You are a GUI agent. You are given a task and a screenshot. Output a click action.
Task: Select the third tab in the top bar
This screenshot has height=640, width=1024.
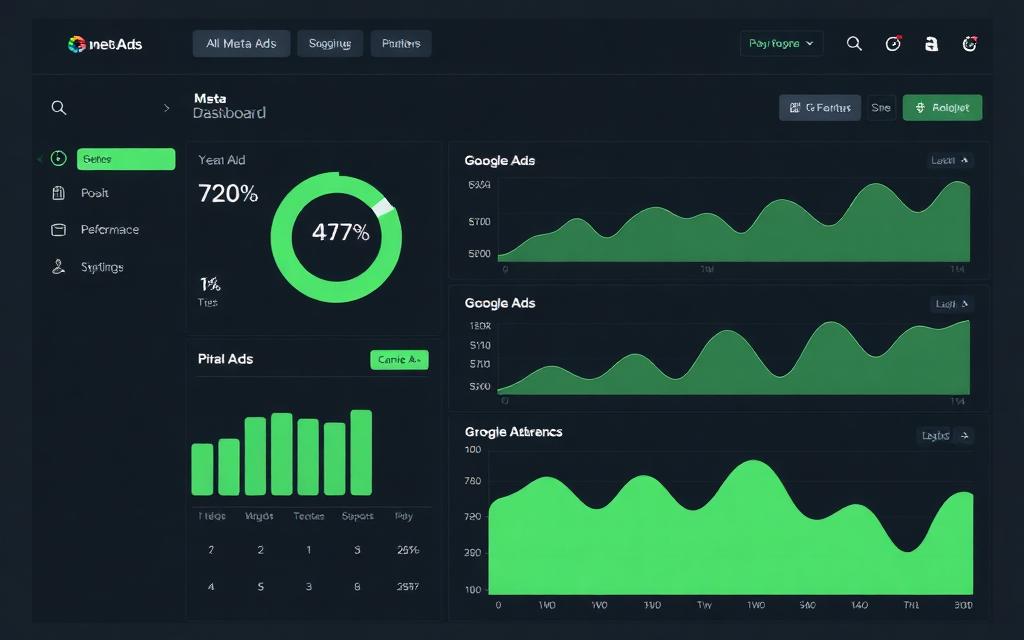point(401,44)
